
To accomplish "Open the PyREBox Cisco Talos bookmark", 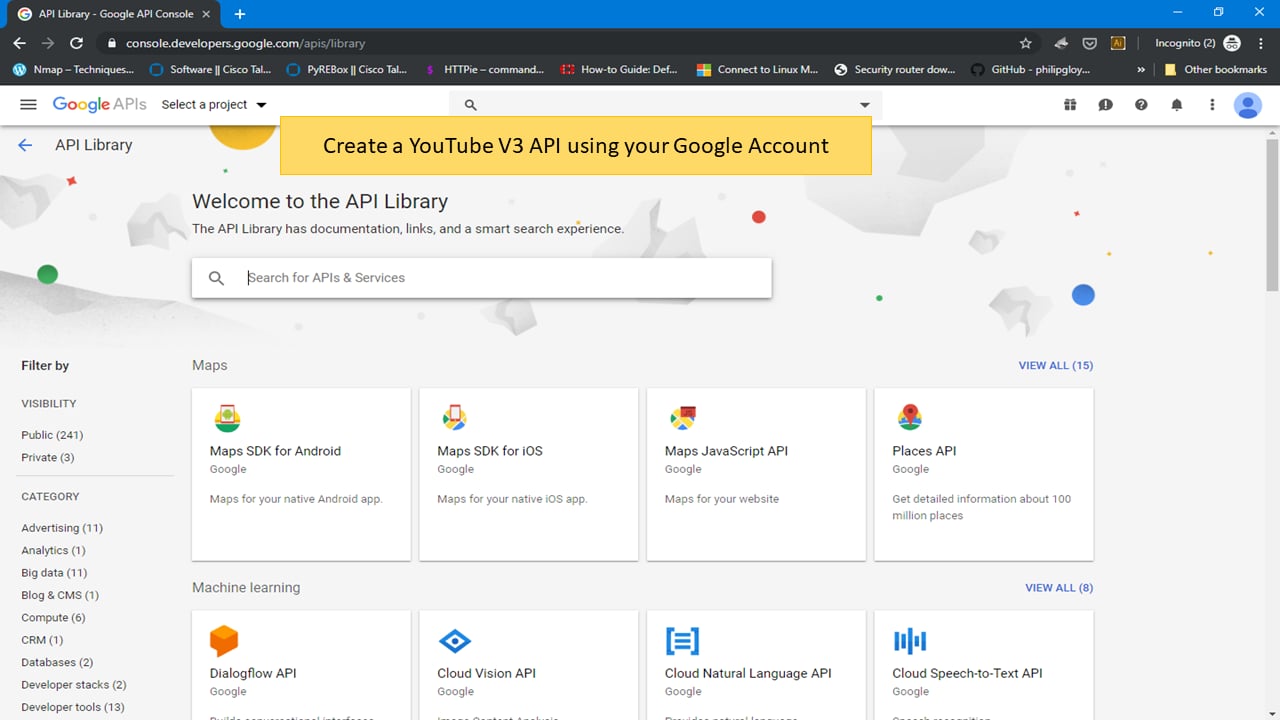I will (x=347, y=70).
